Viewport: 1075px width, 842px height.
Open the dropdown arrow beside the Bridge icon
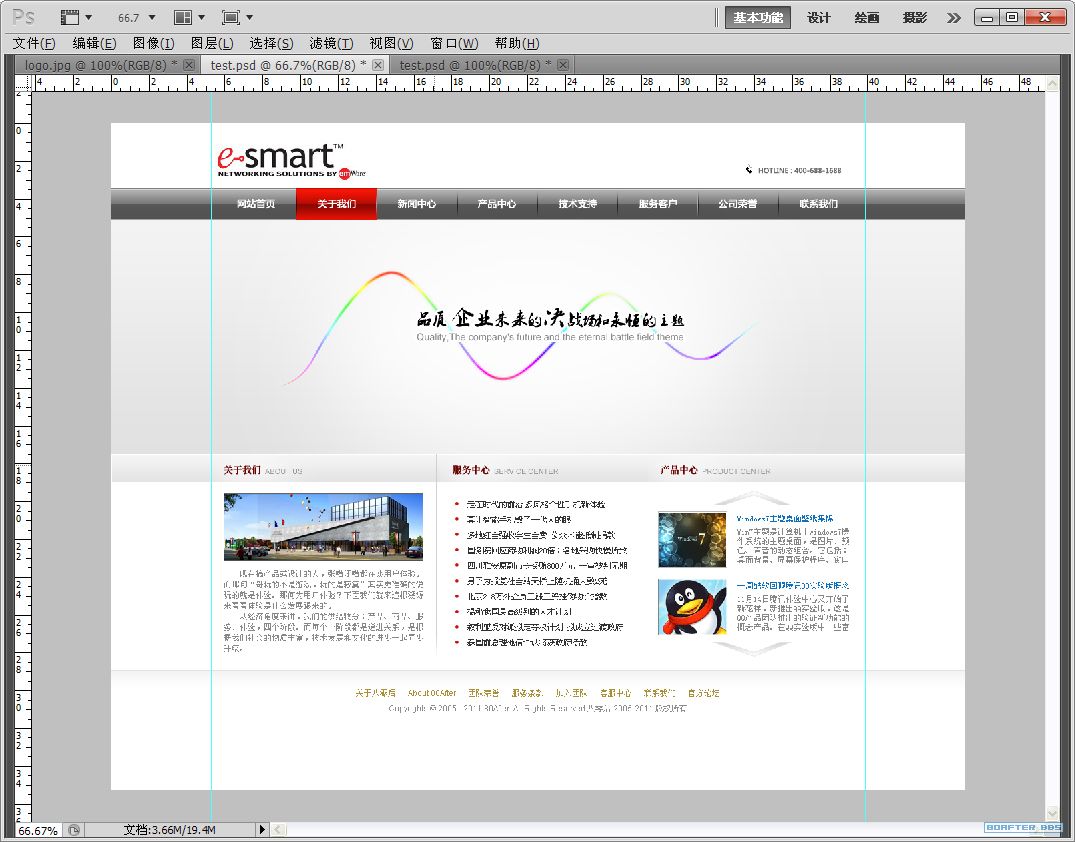[x=88, y=18]
